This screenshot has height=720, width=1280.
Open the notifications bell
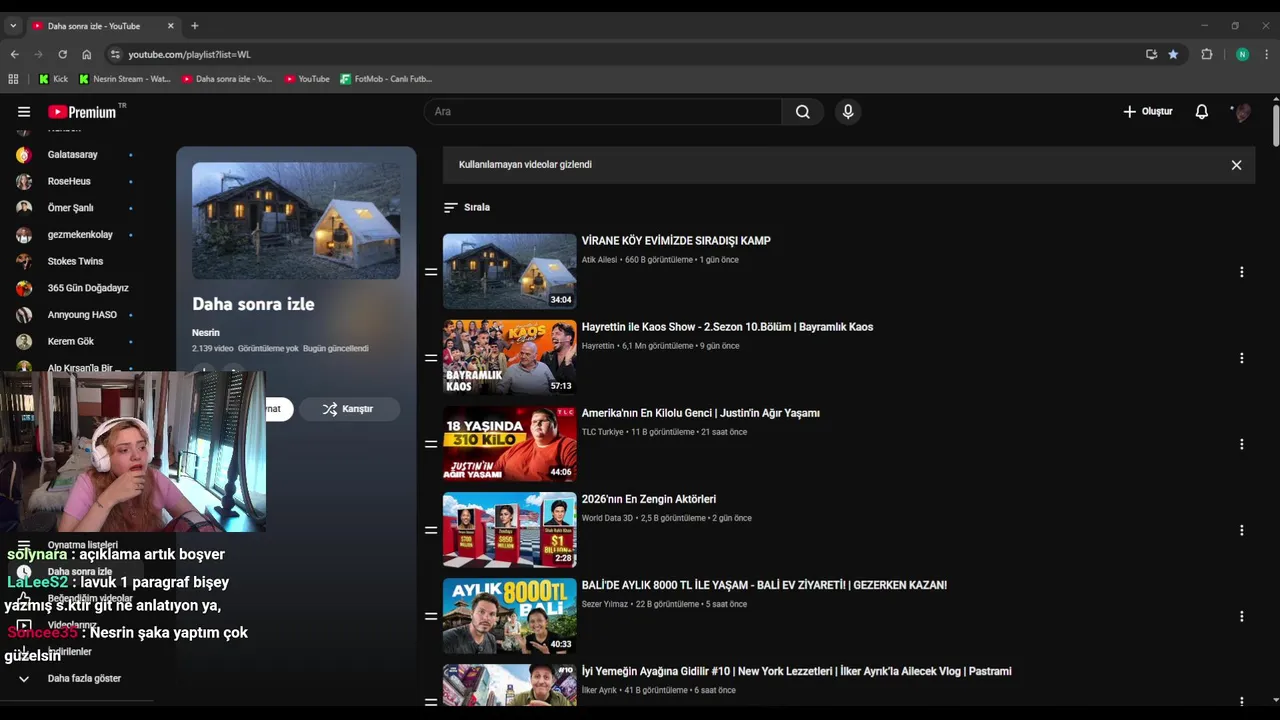coord(1202,112)
